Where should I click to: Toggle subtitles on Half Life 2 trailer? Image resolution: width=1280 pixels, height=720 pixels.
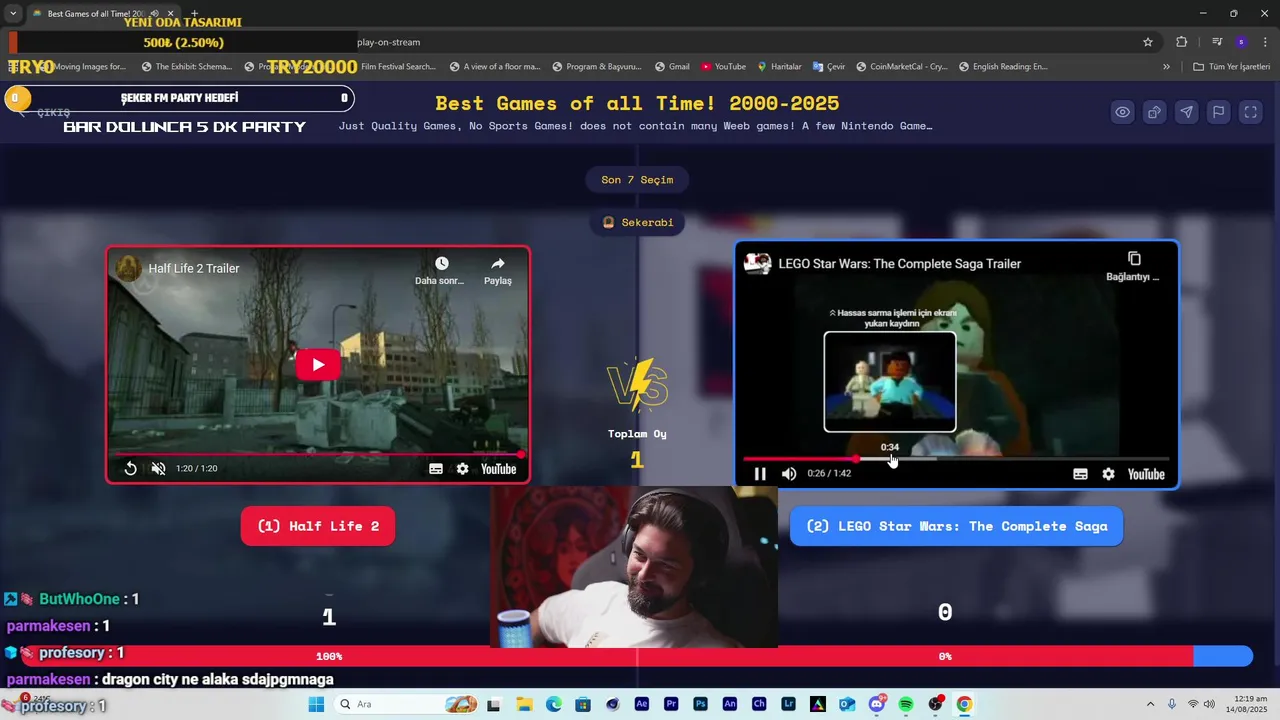pos(436,468)
